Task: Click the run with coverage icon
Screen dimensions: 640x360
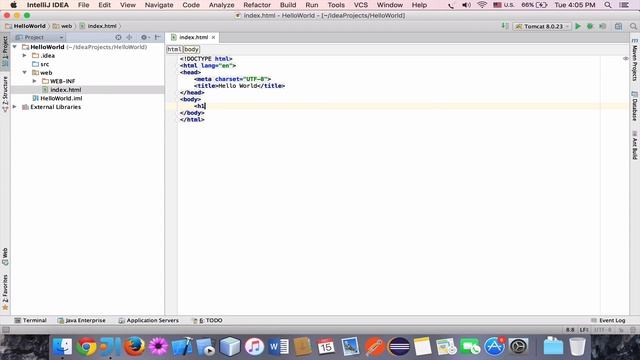Action: pos(602,26)
